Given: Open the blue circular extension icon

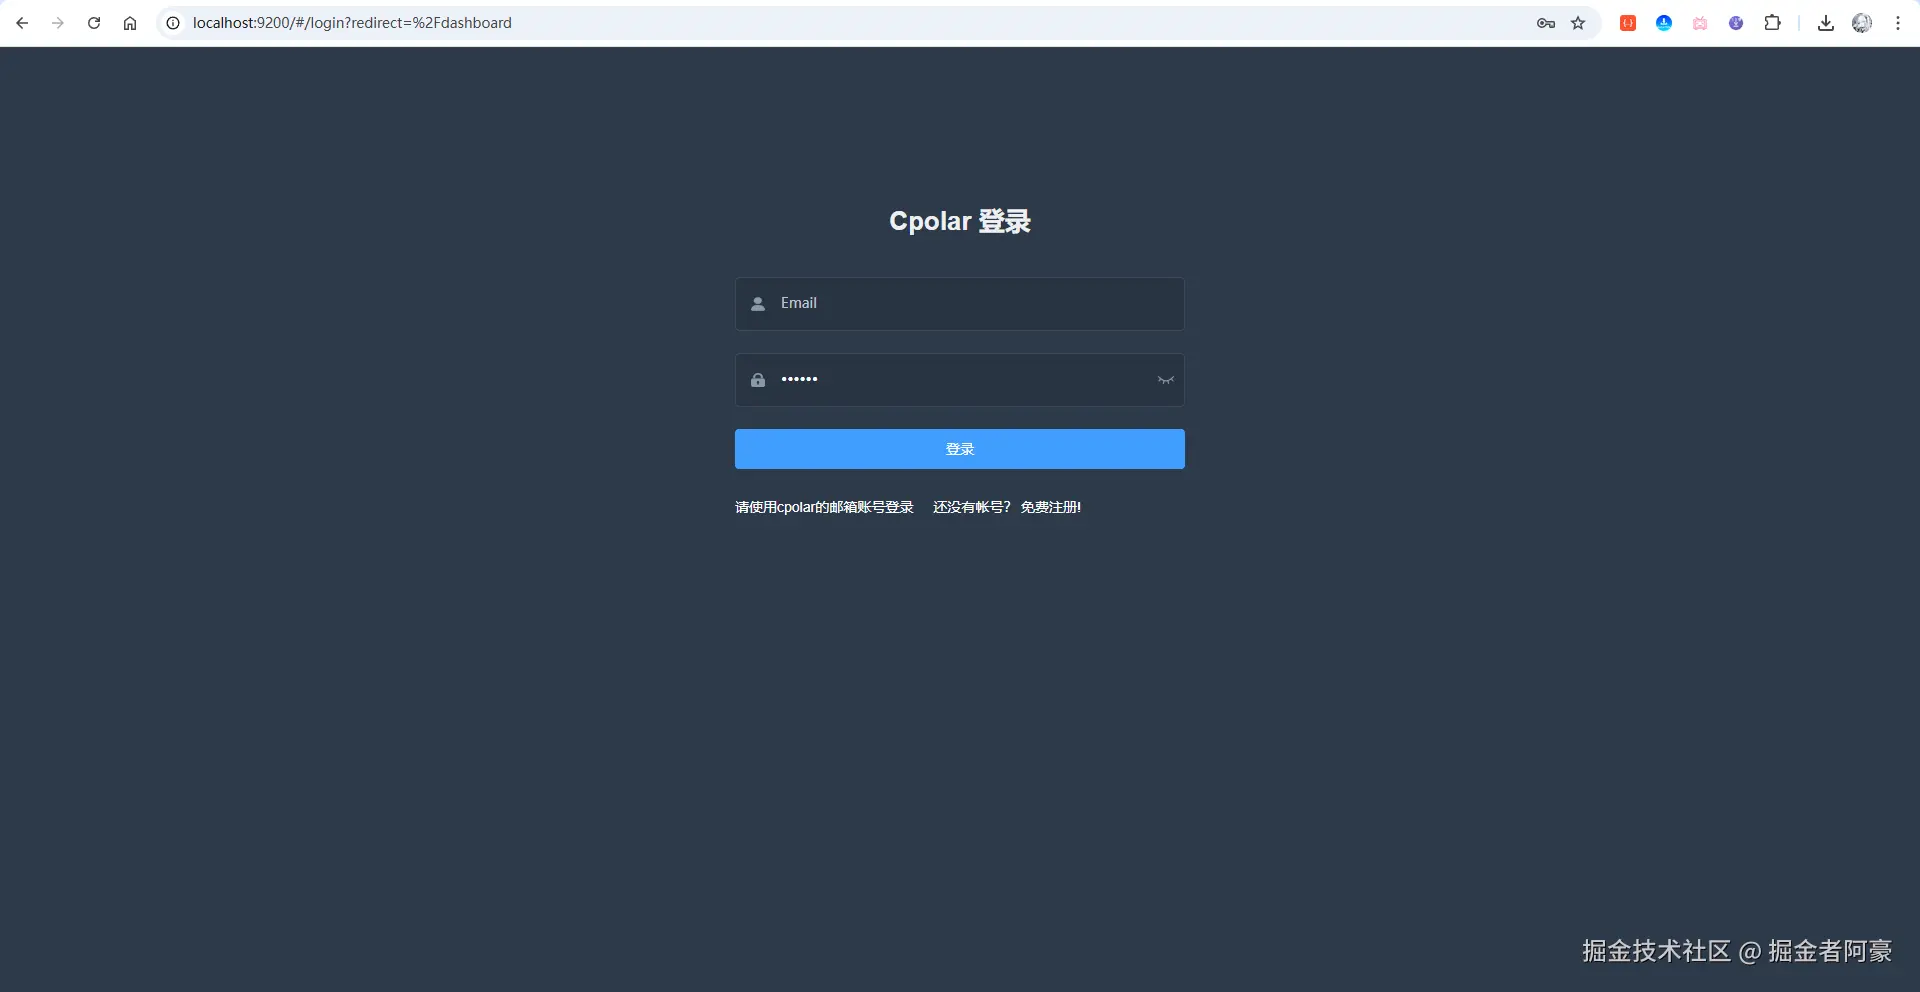Looking at the screenshot, I should [x=1664, y=23].
